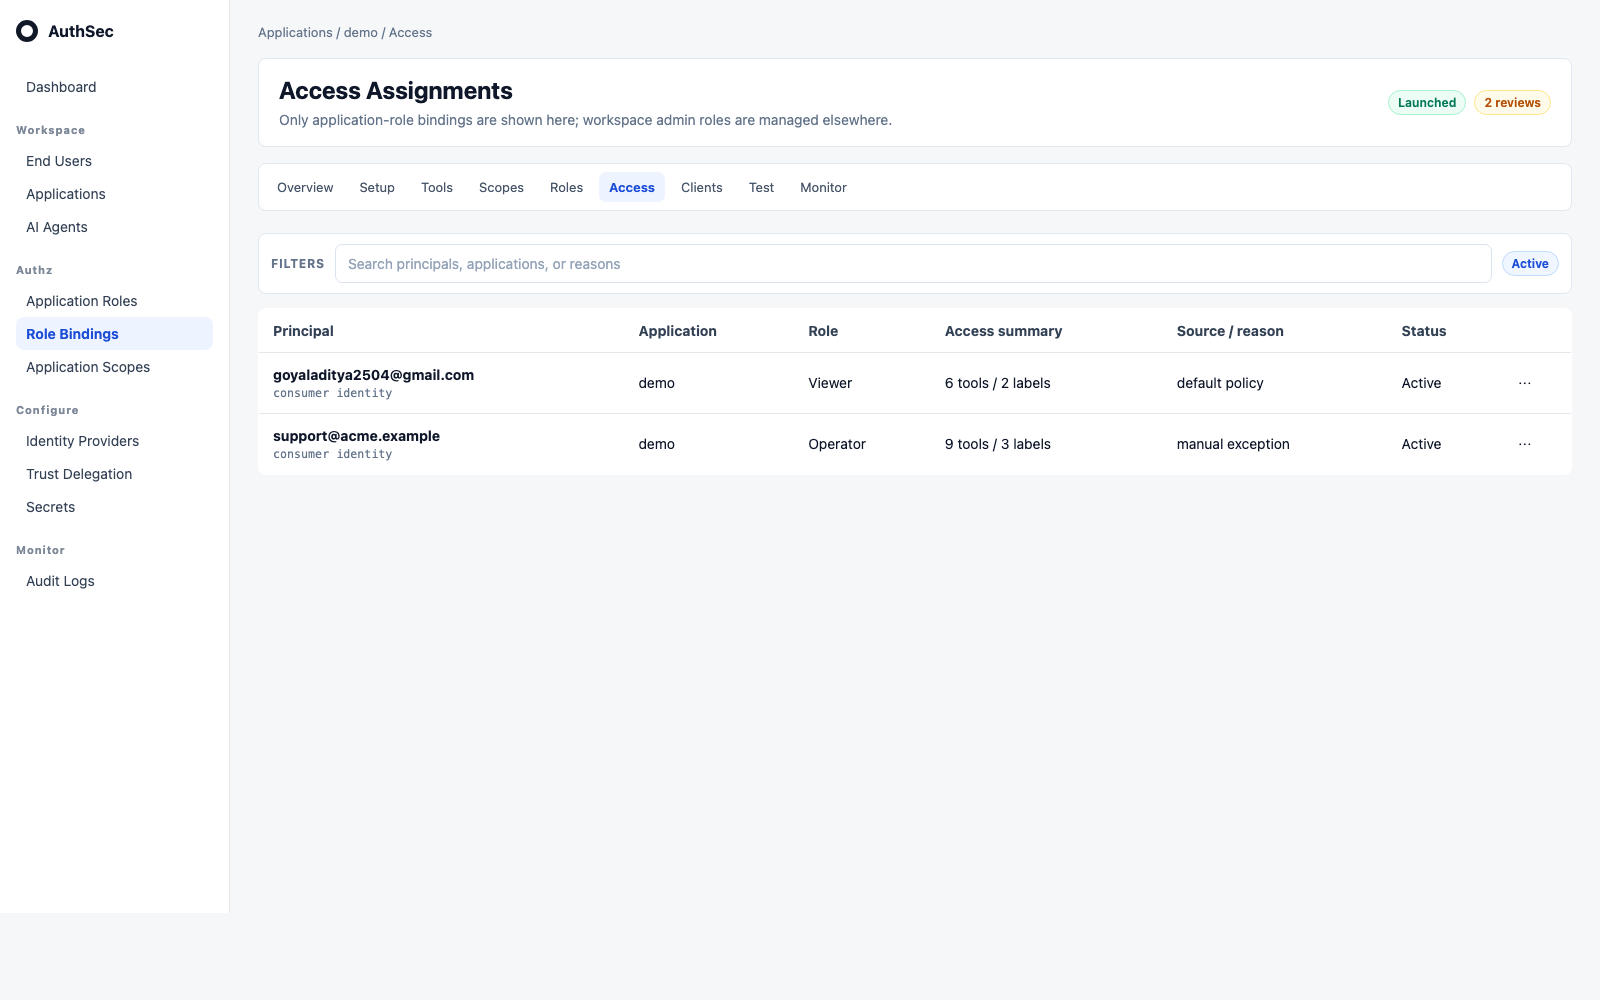This screenshot has width=1600, height=1000.
Task: Click the Application column header
Action: click(x=678, y=331)
